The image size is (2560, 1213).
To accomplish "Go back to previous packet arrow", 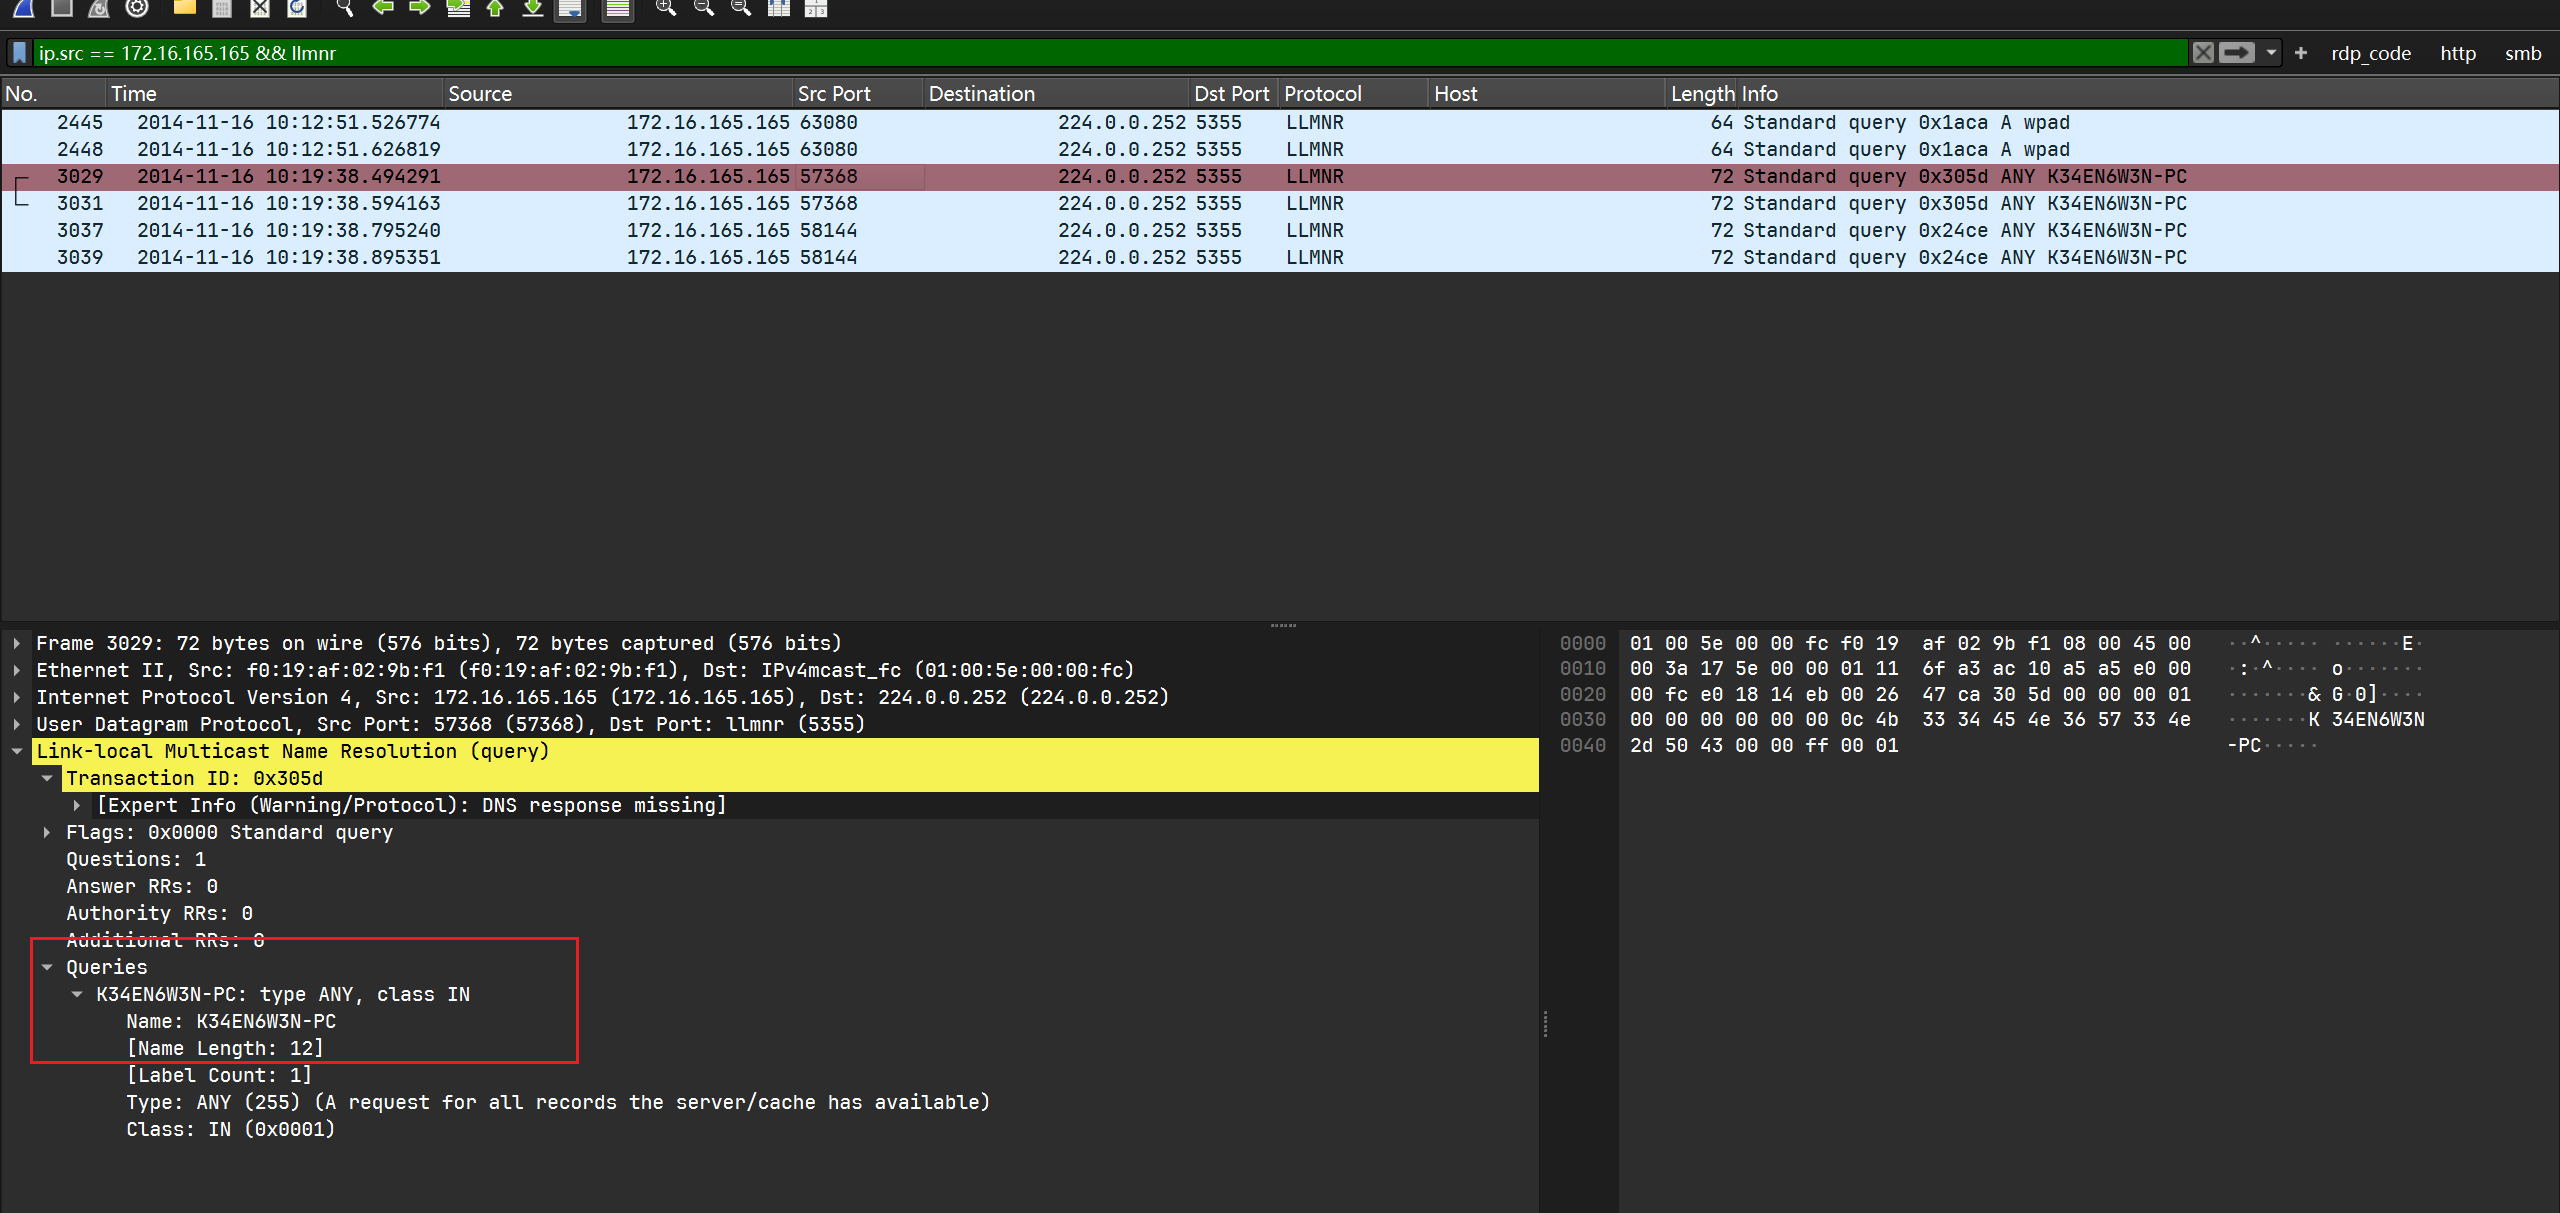I will click(x=382, y=8).
